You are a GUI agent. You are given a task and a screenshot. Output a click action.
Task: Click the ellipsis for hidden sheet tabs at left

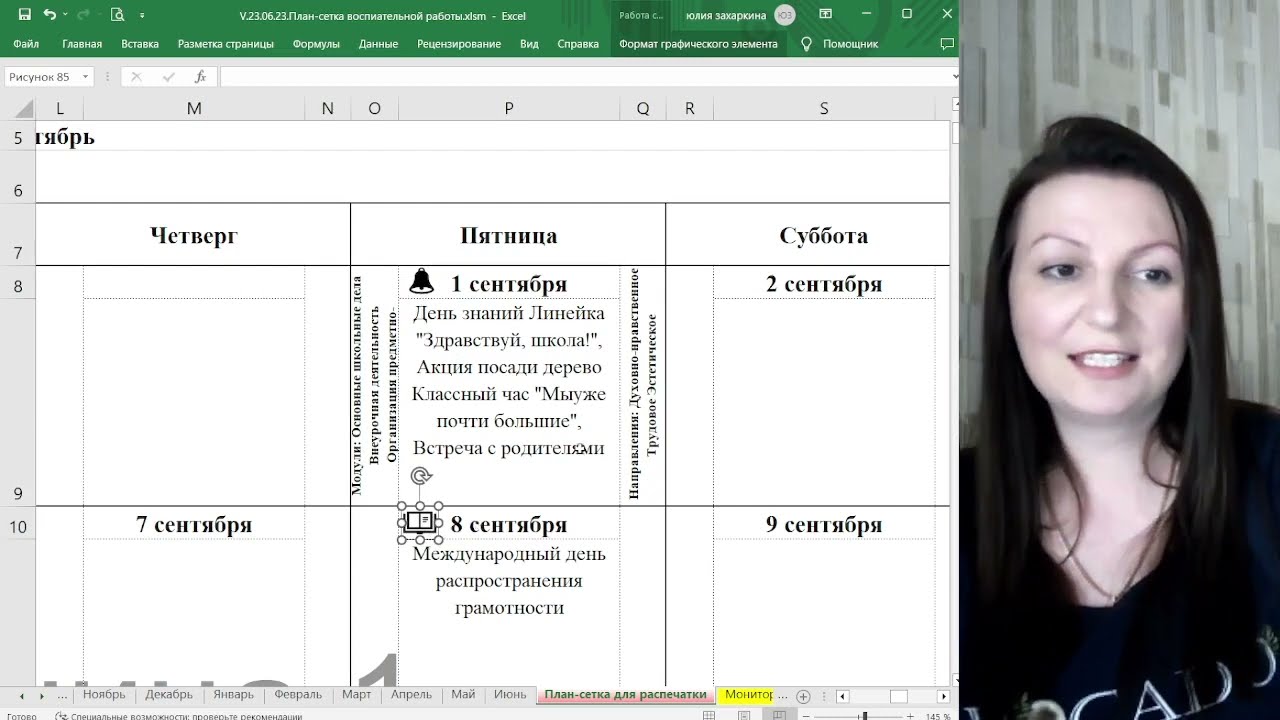pos(63,695)
